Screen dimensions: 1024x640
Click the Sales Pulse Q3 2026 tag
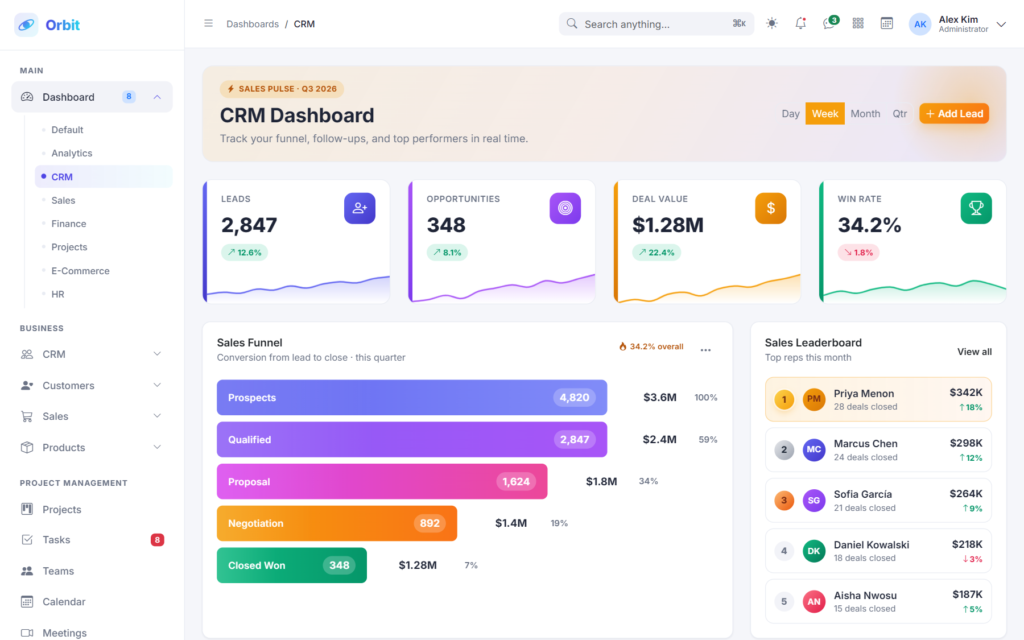coord(282,89)
